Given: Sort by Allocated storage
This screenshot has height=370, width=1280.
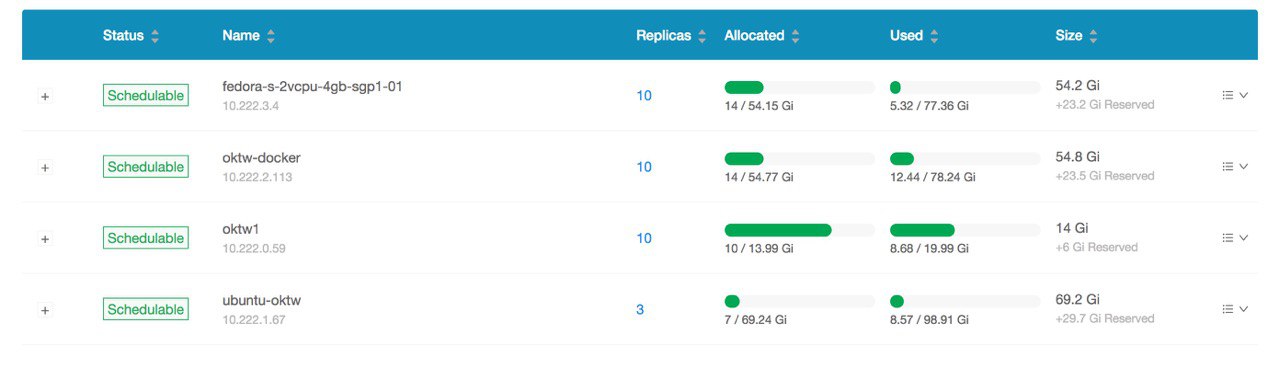Looking at the screenshot, I should [x=795, y=36].
